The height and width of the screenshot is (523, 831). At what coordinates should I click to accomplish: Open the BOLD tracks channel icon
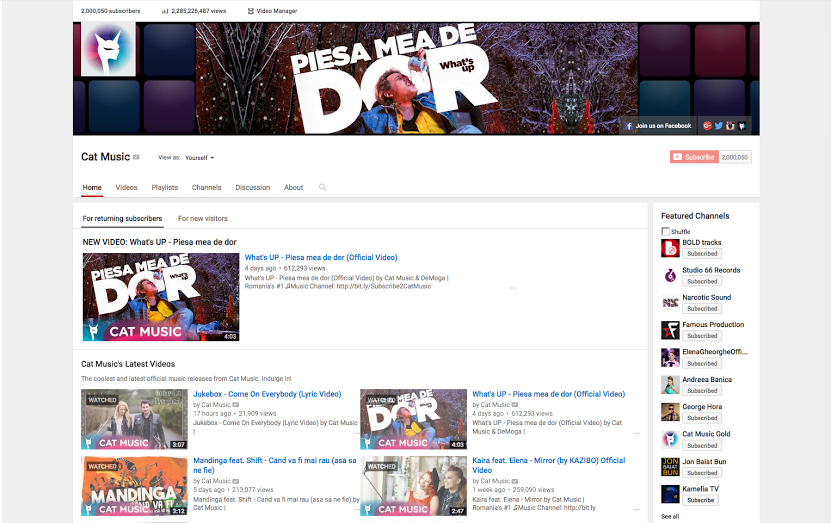point(670,248)
